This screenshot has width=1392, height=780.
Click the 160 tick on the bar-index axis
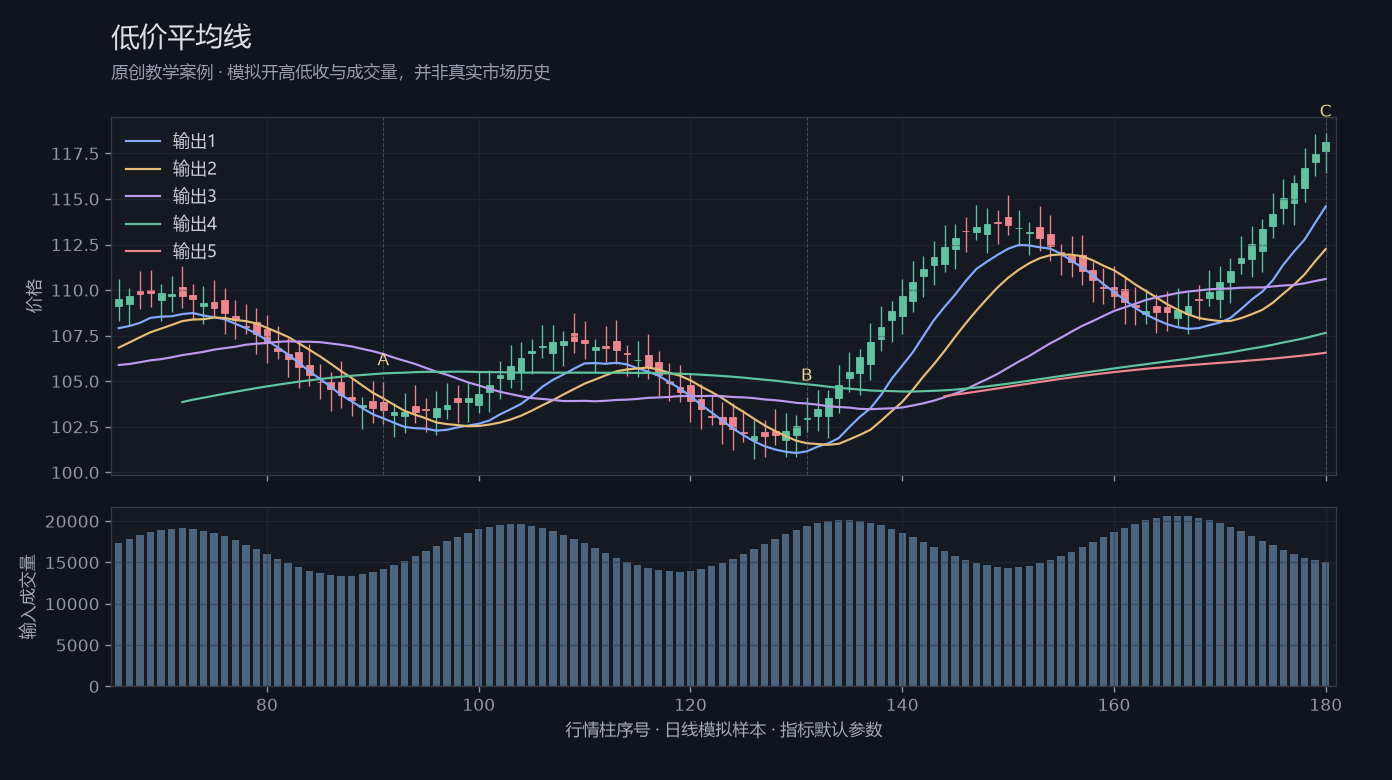point(1114,704)
